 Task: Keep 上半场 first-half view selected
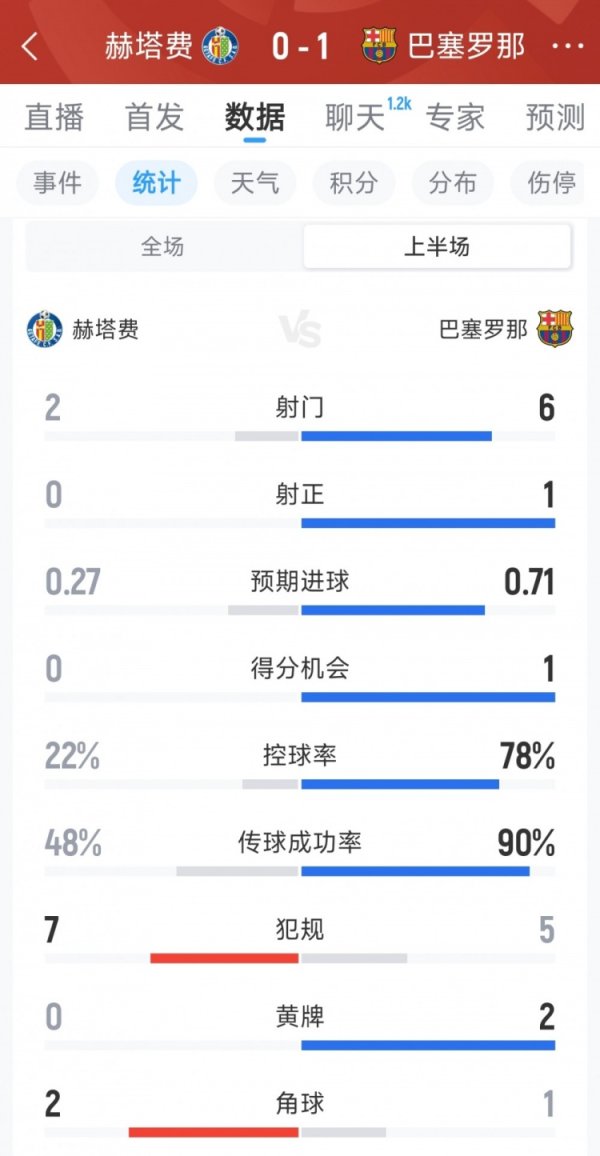437,245
